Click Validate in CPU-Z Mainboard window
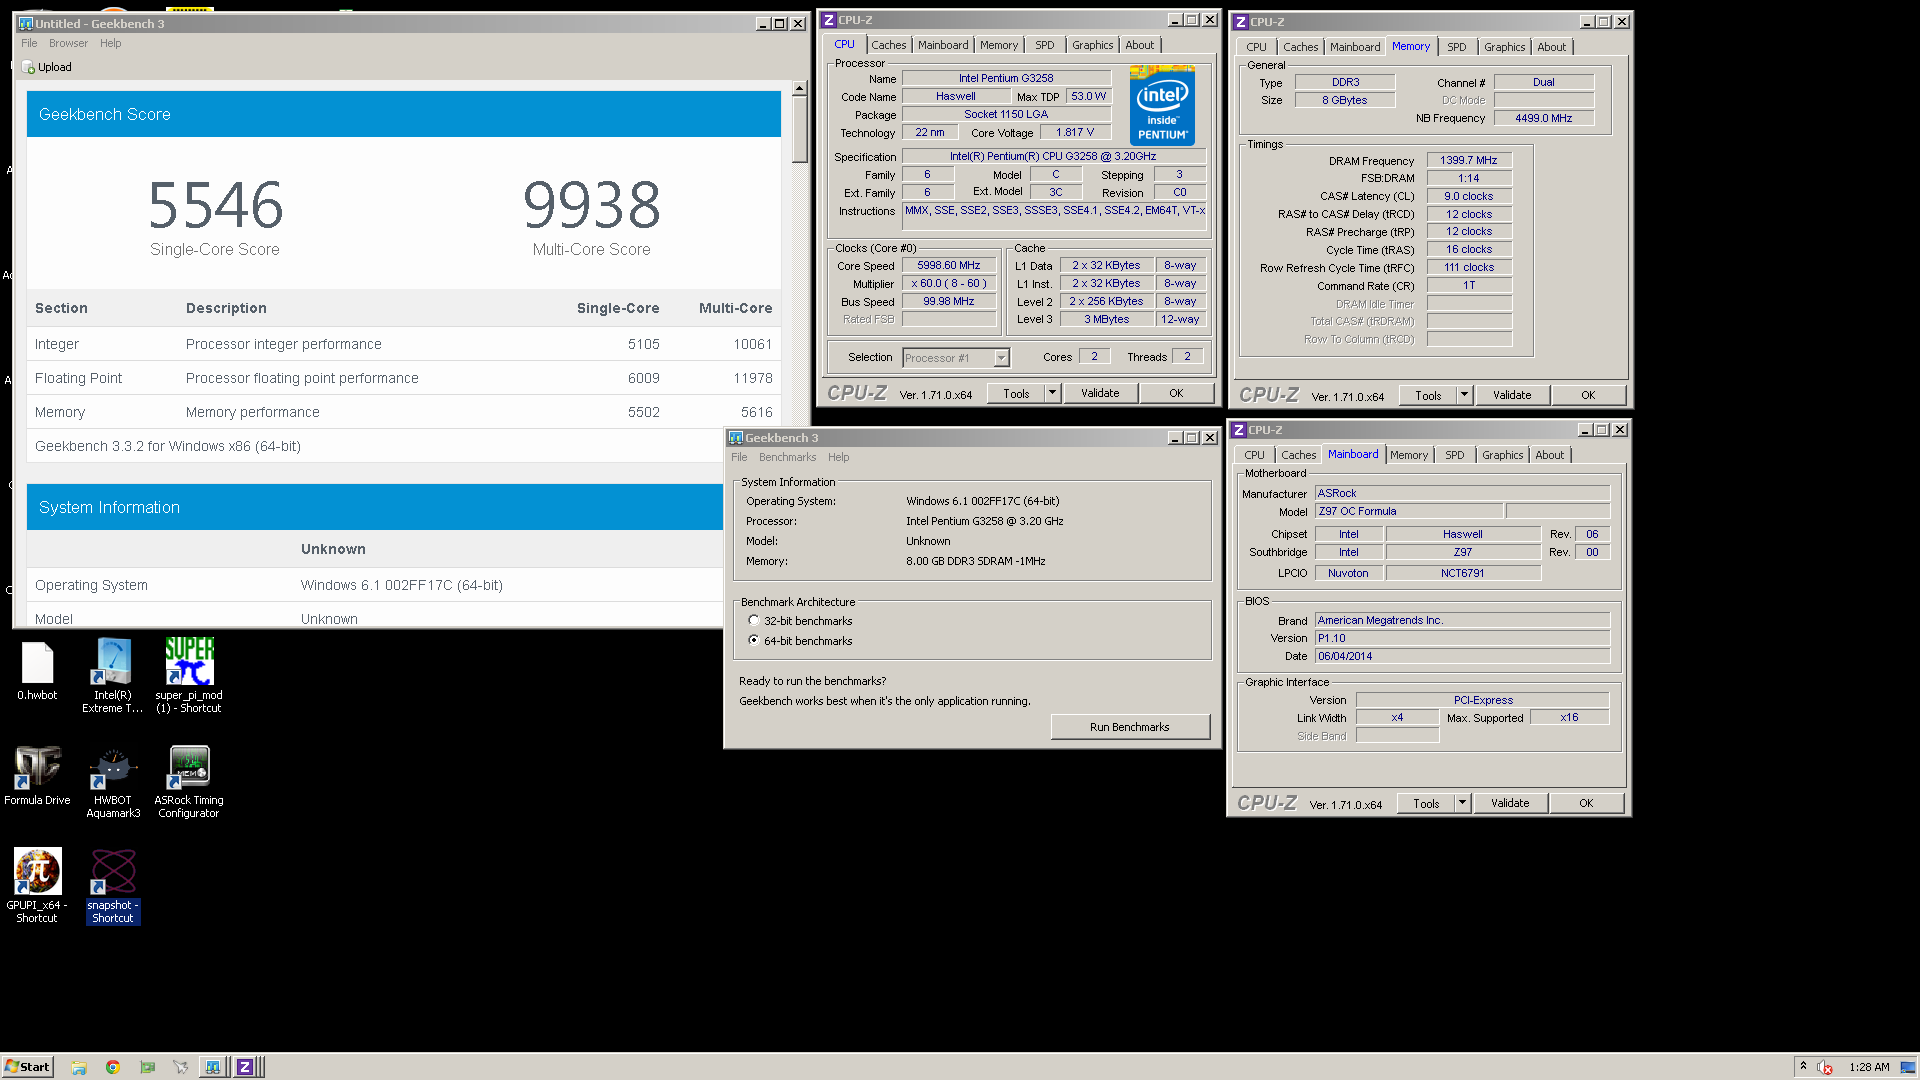 1510,804
